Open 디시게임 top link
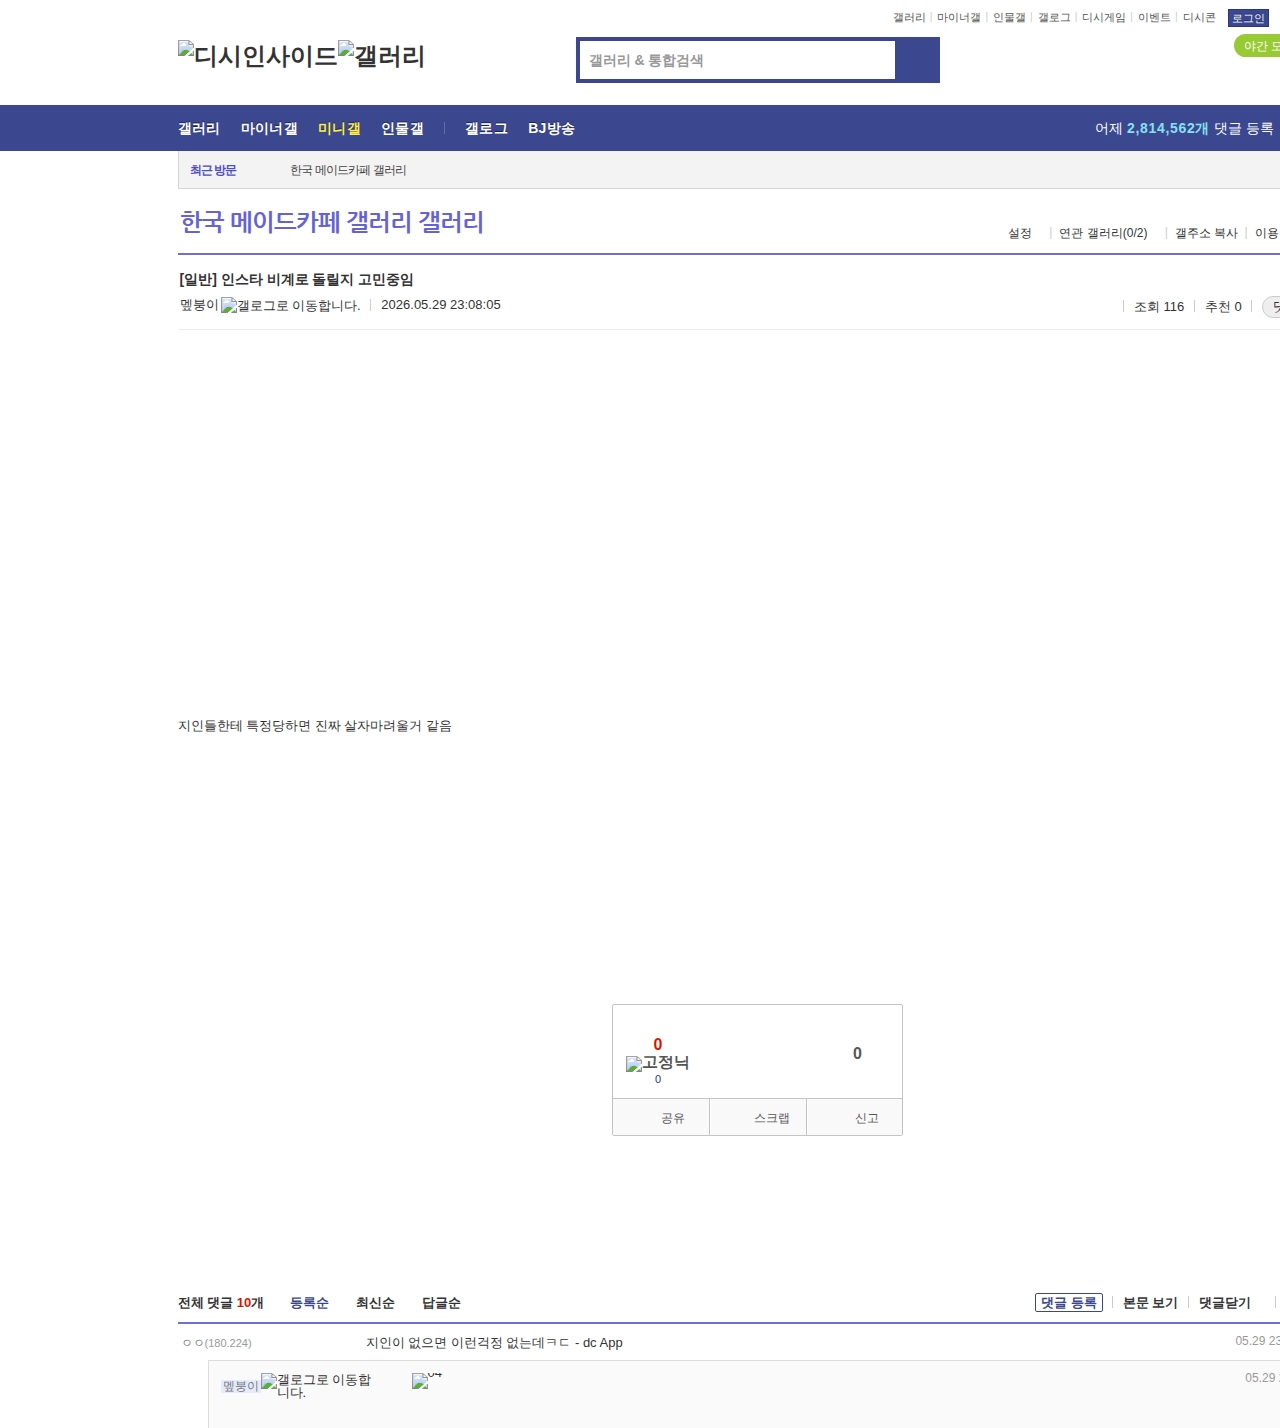Viewport: 1280px width, 1428px height. click(x=1104, y=18)
